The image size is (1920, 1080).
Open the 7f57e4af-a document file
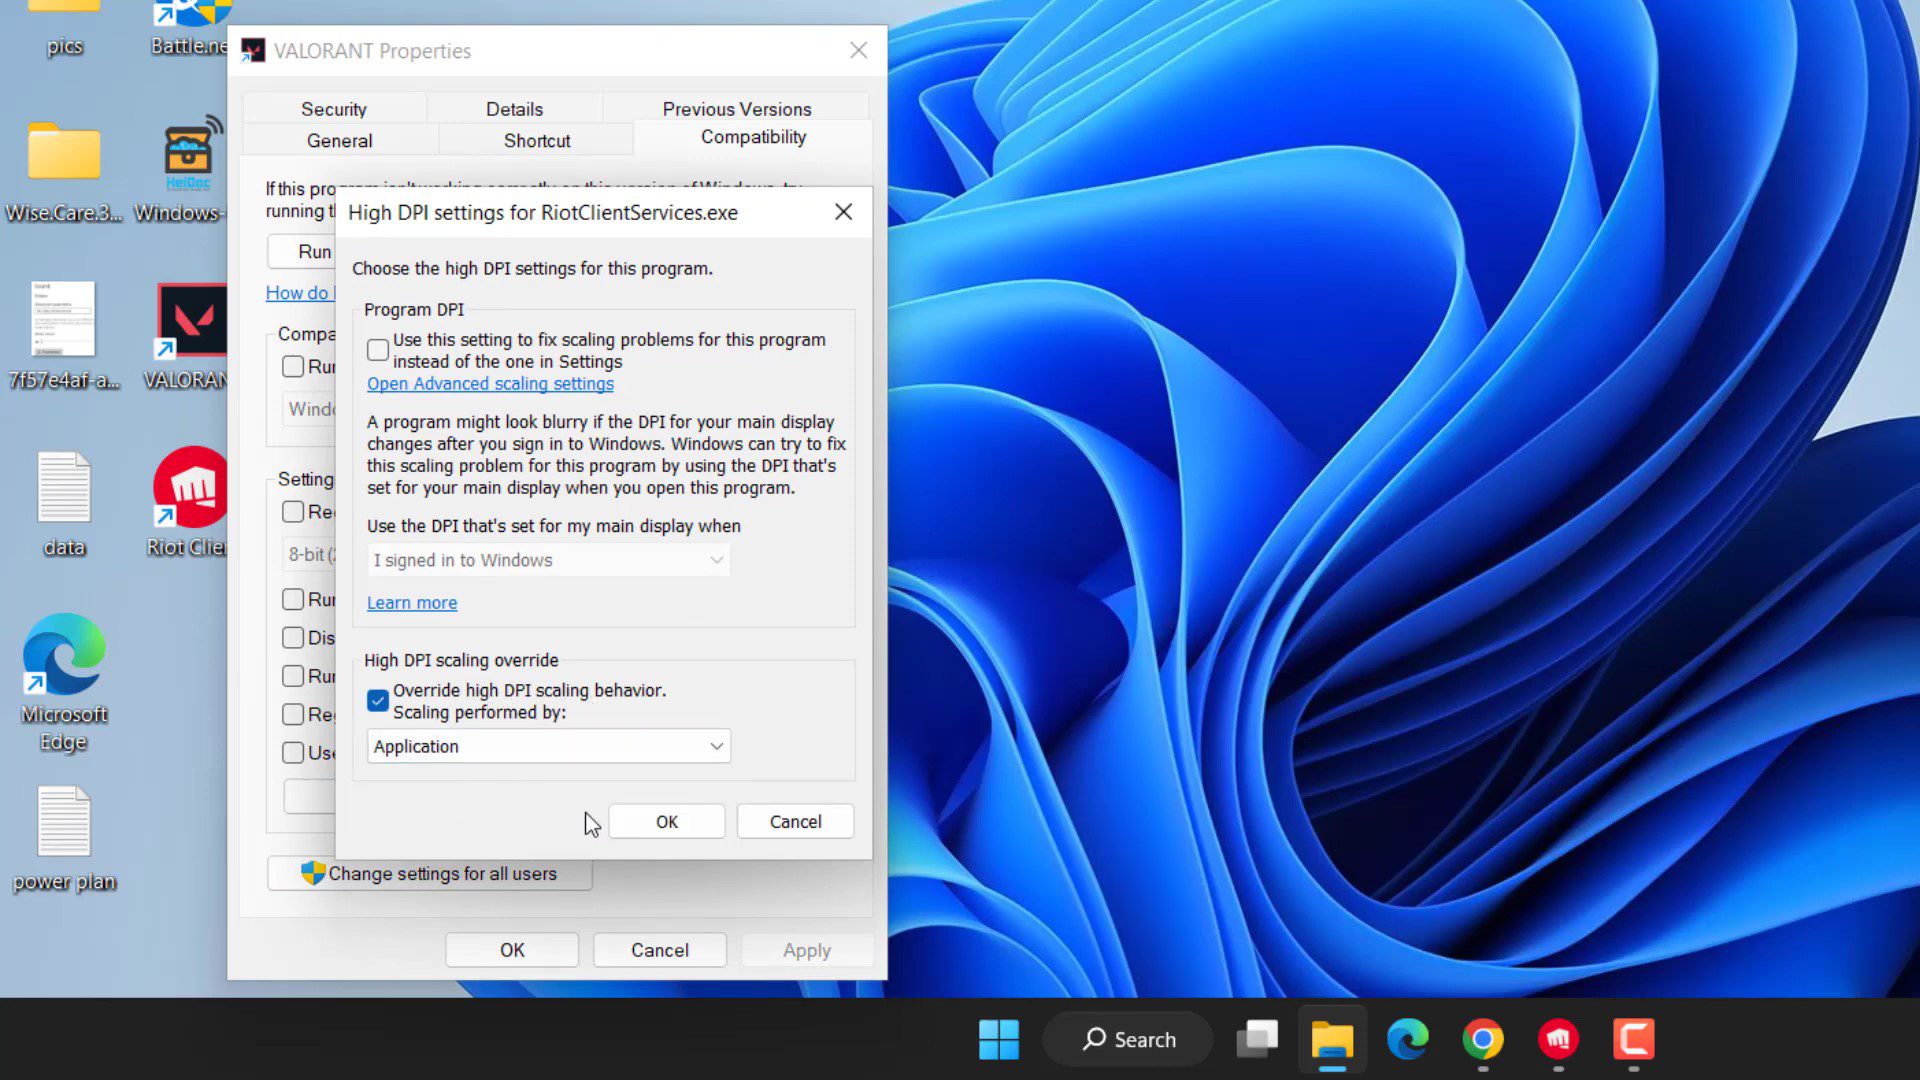coord(64,336)
